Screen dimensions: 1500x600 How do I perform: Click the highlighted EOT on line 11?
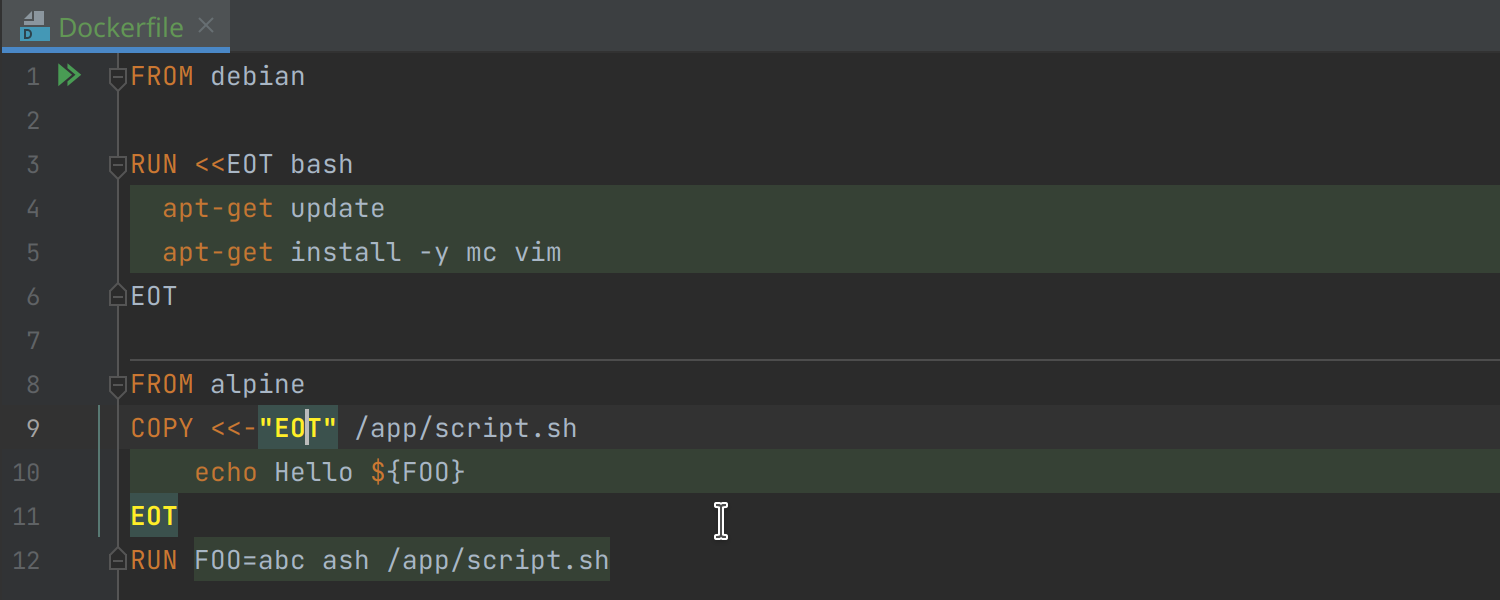click(154, 516)
